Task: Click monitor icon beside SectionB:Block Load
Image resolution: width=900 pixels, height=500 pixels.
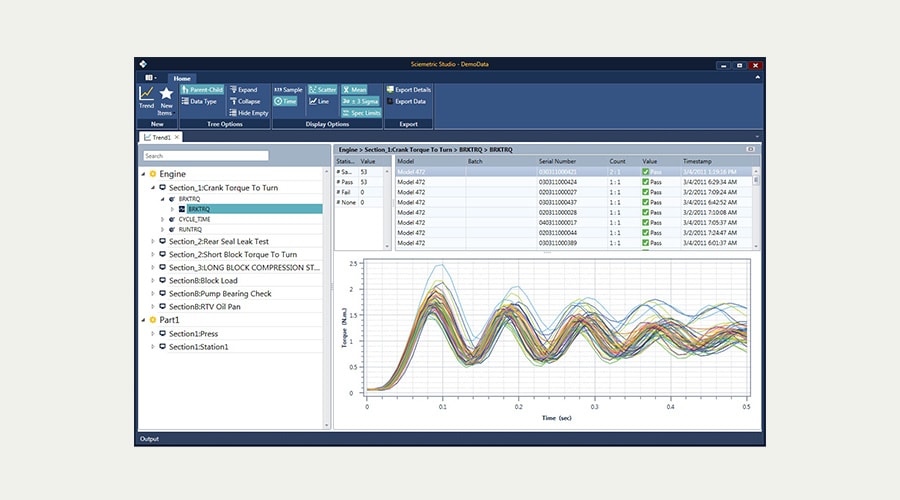Action: click(x=162, y=281)
